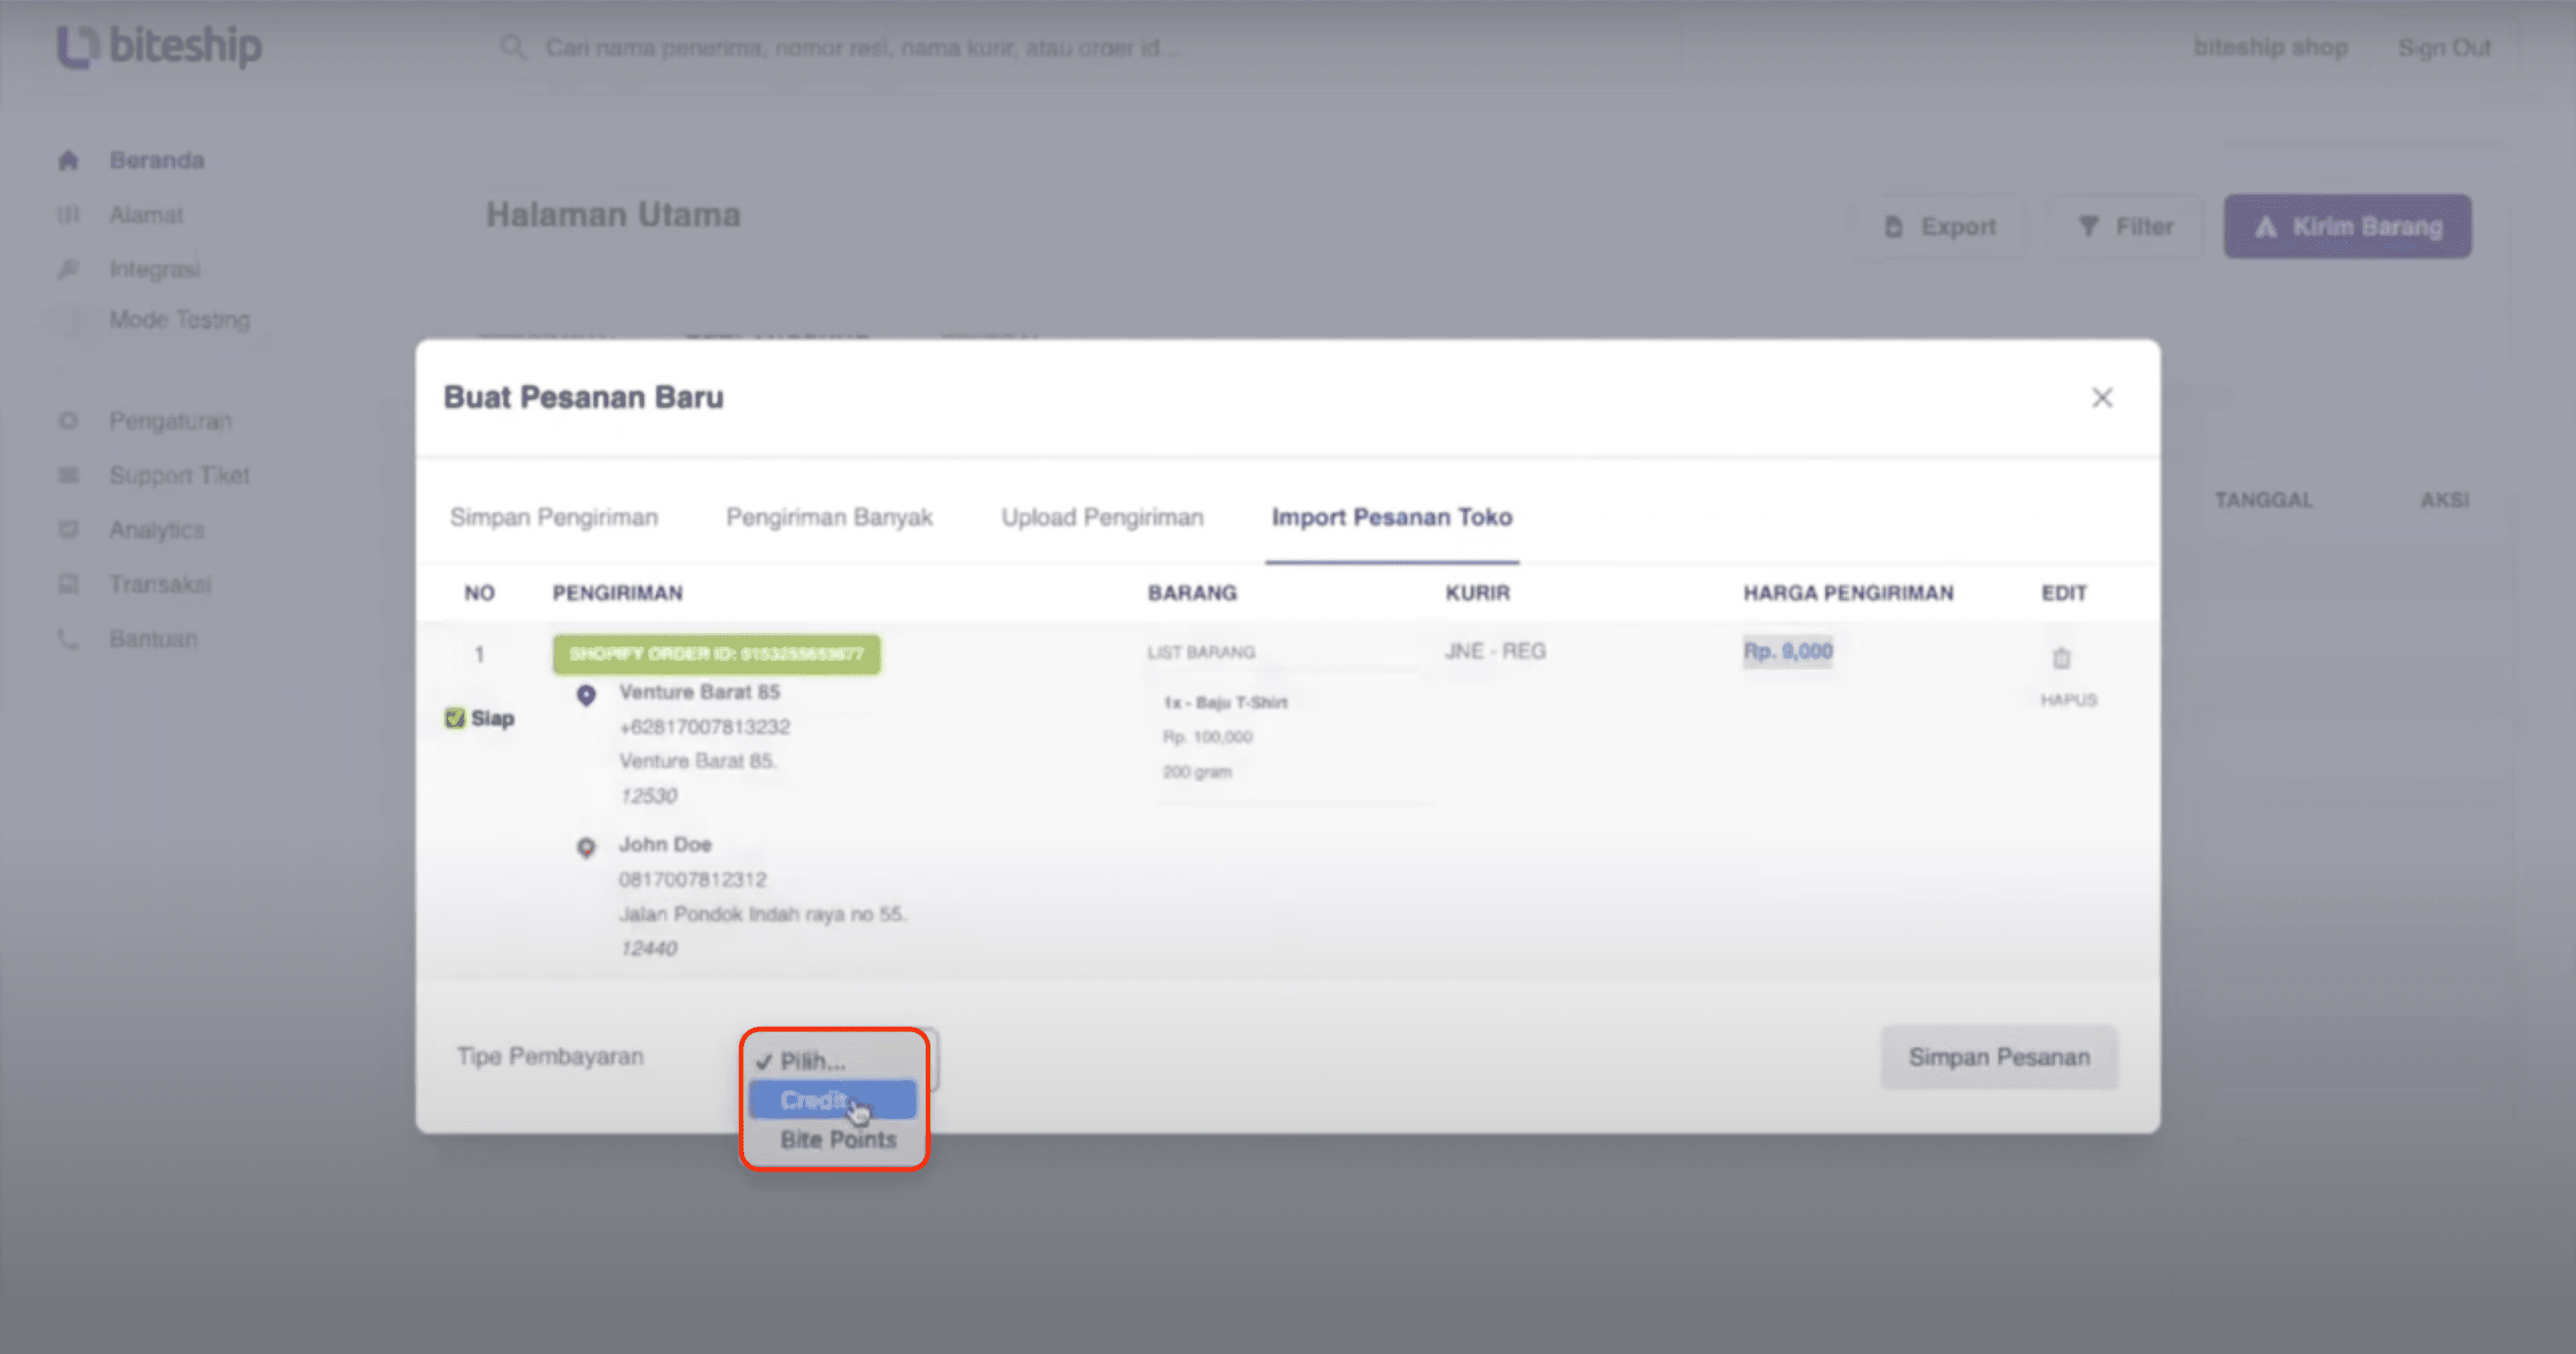Switch to Pengiriman Banyak tab
This screenshot has height=1354, width=2576.
(829, 517)
